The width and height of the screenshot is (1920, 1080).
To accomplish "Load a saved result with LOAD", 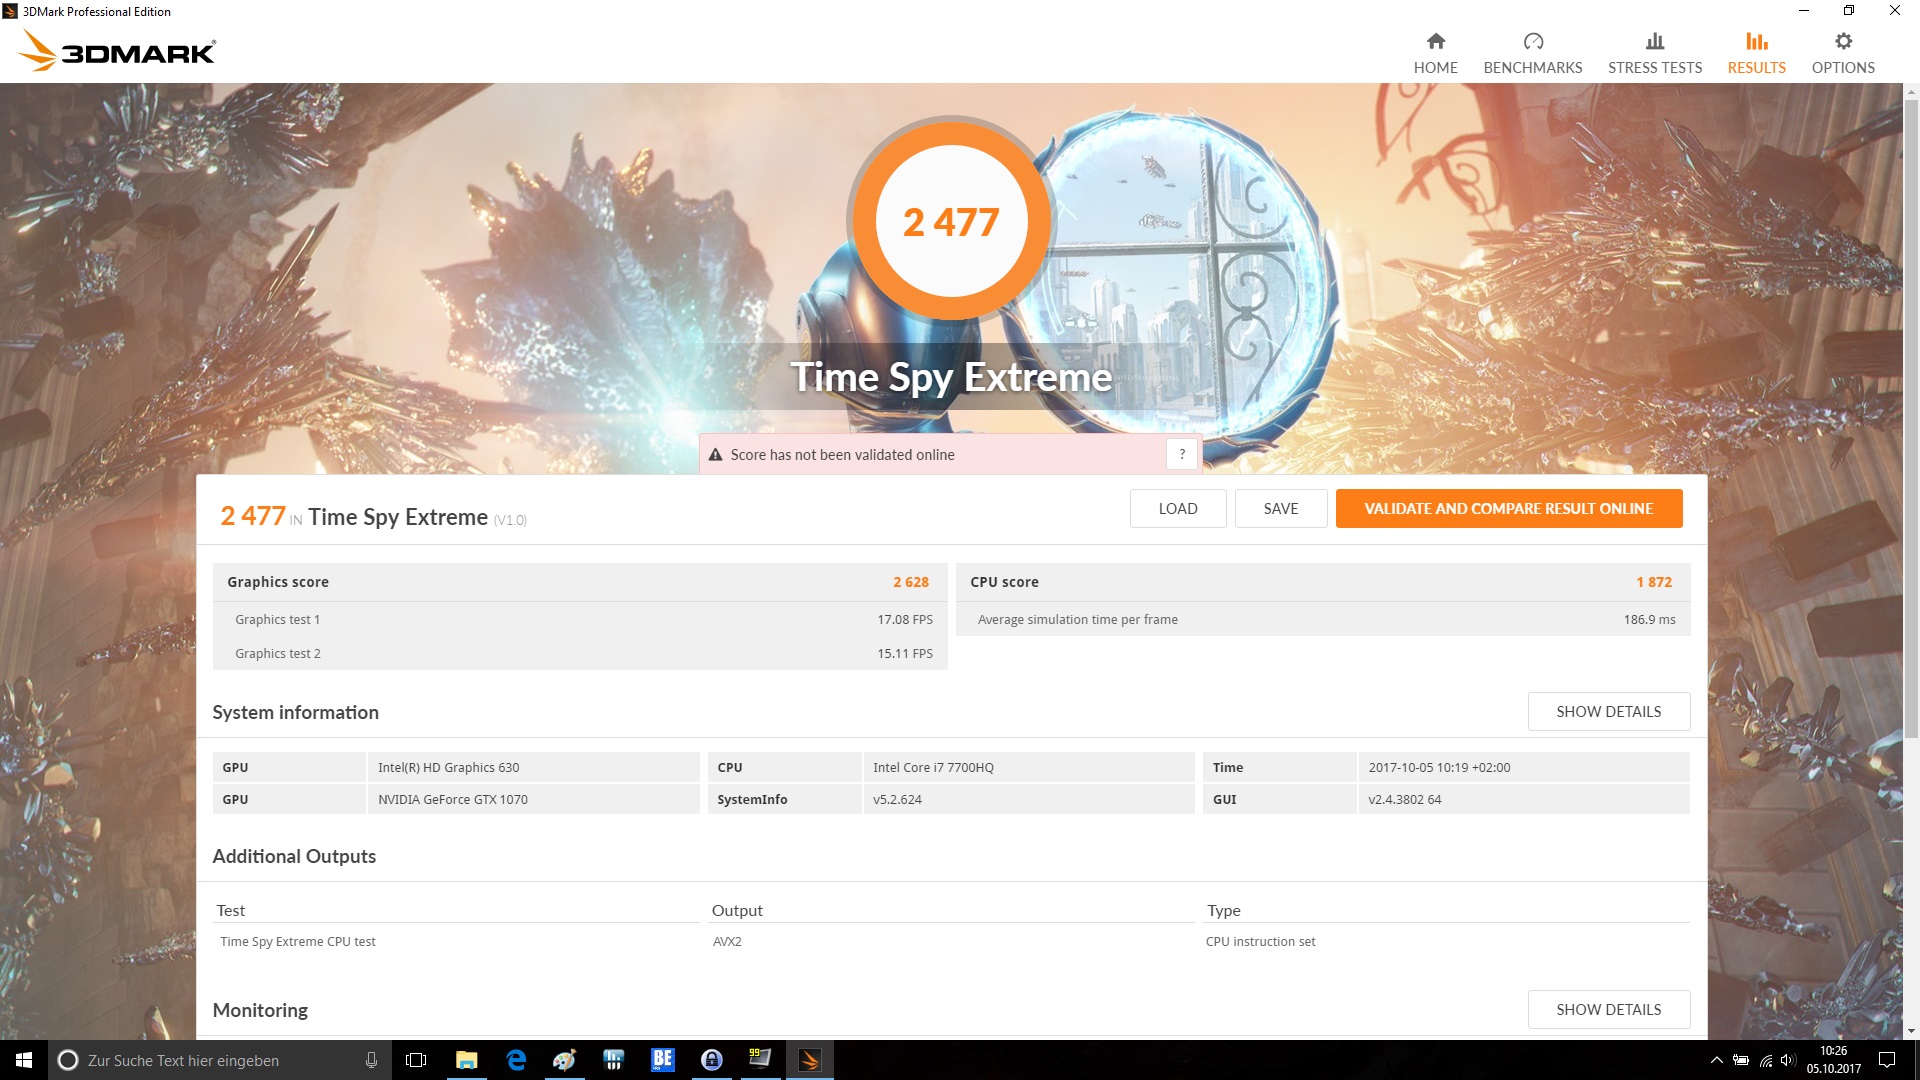I will pos(1177,508).
